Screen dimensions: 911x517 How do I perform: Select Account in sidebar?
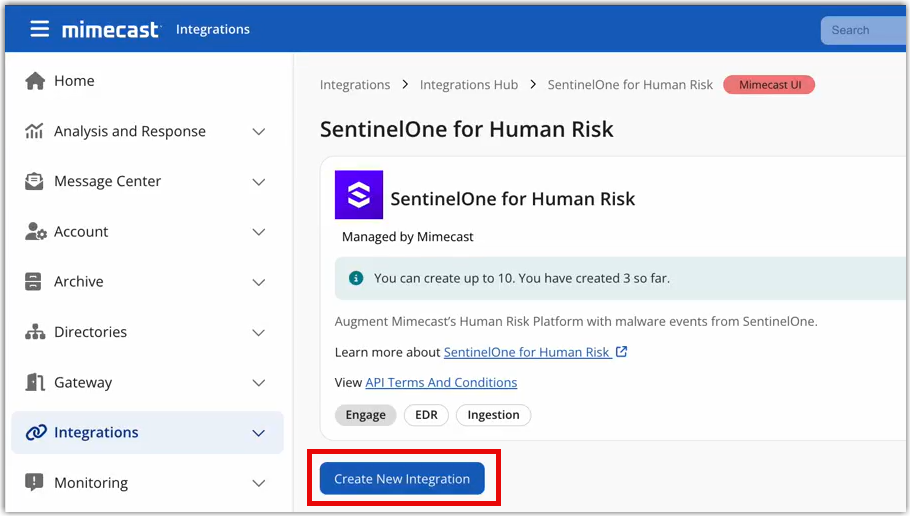[x=81, y=231]
